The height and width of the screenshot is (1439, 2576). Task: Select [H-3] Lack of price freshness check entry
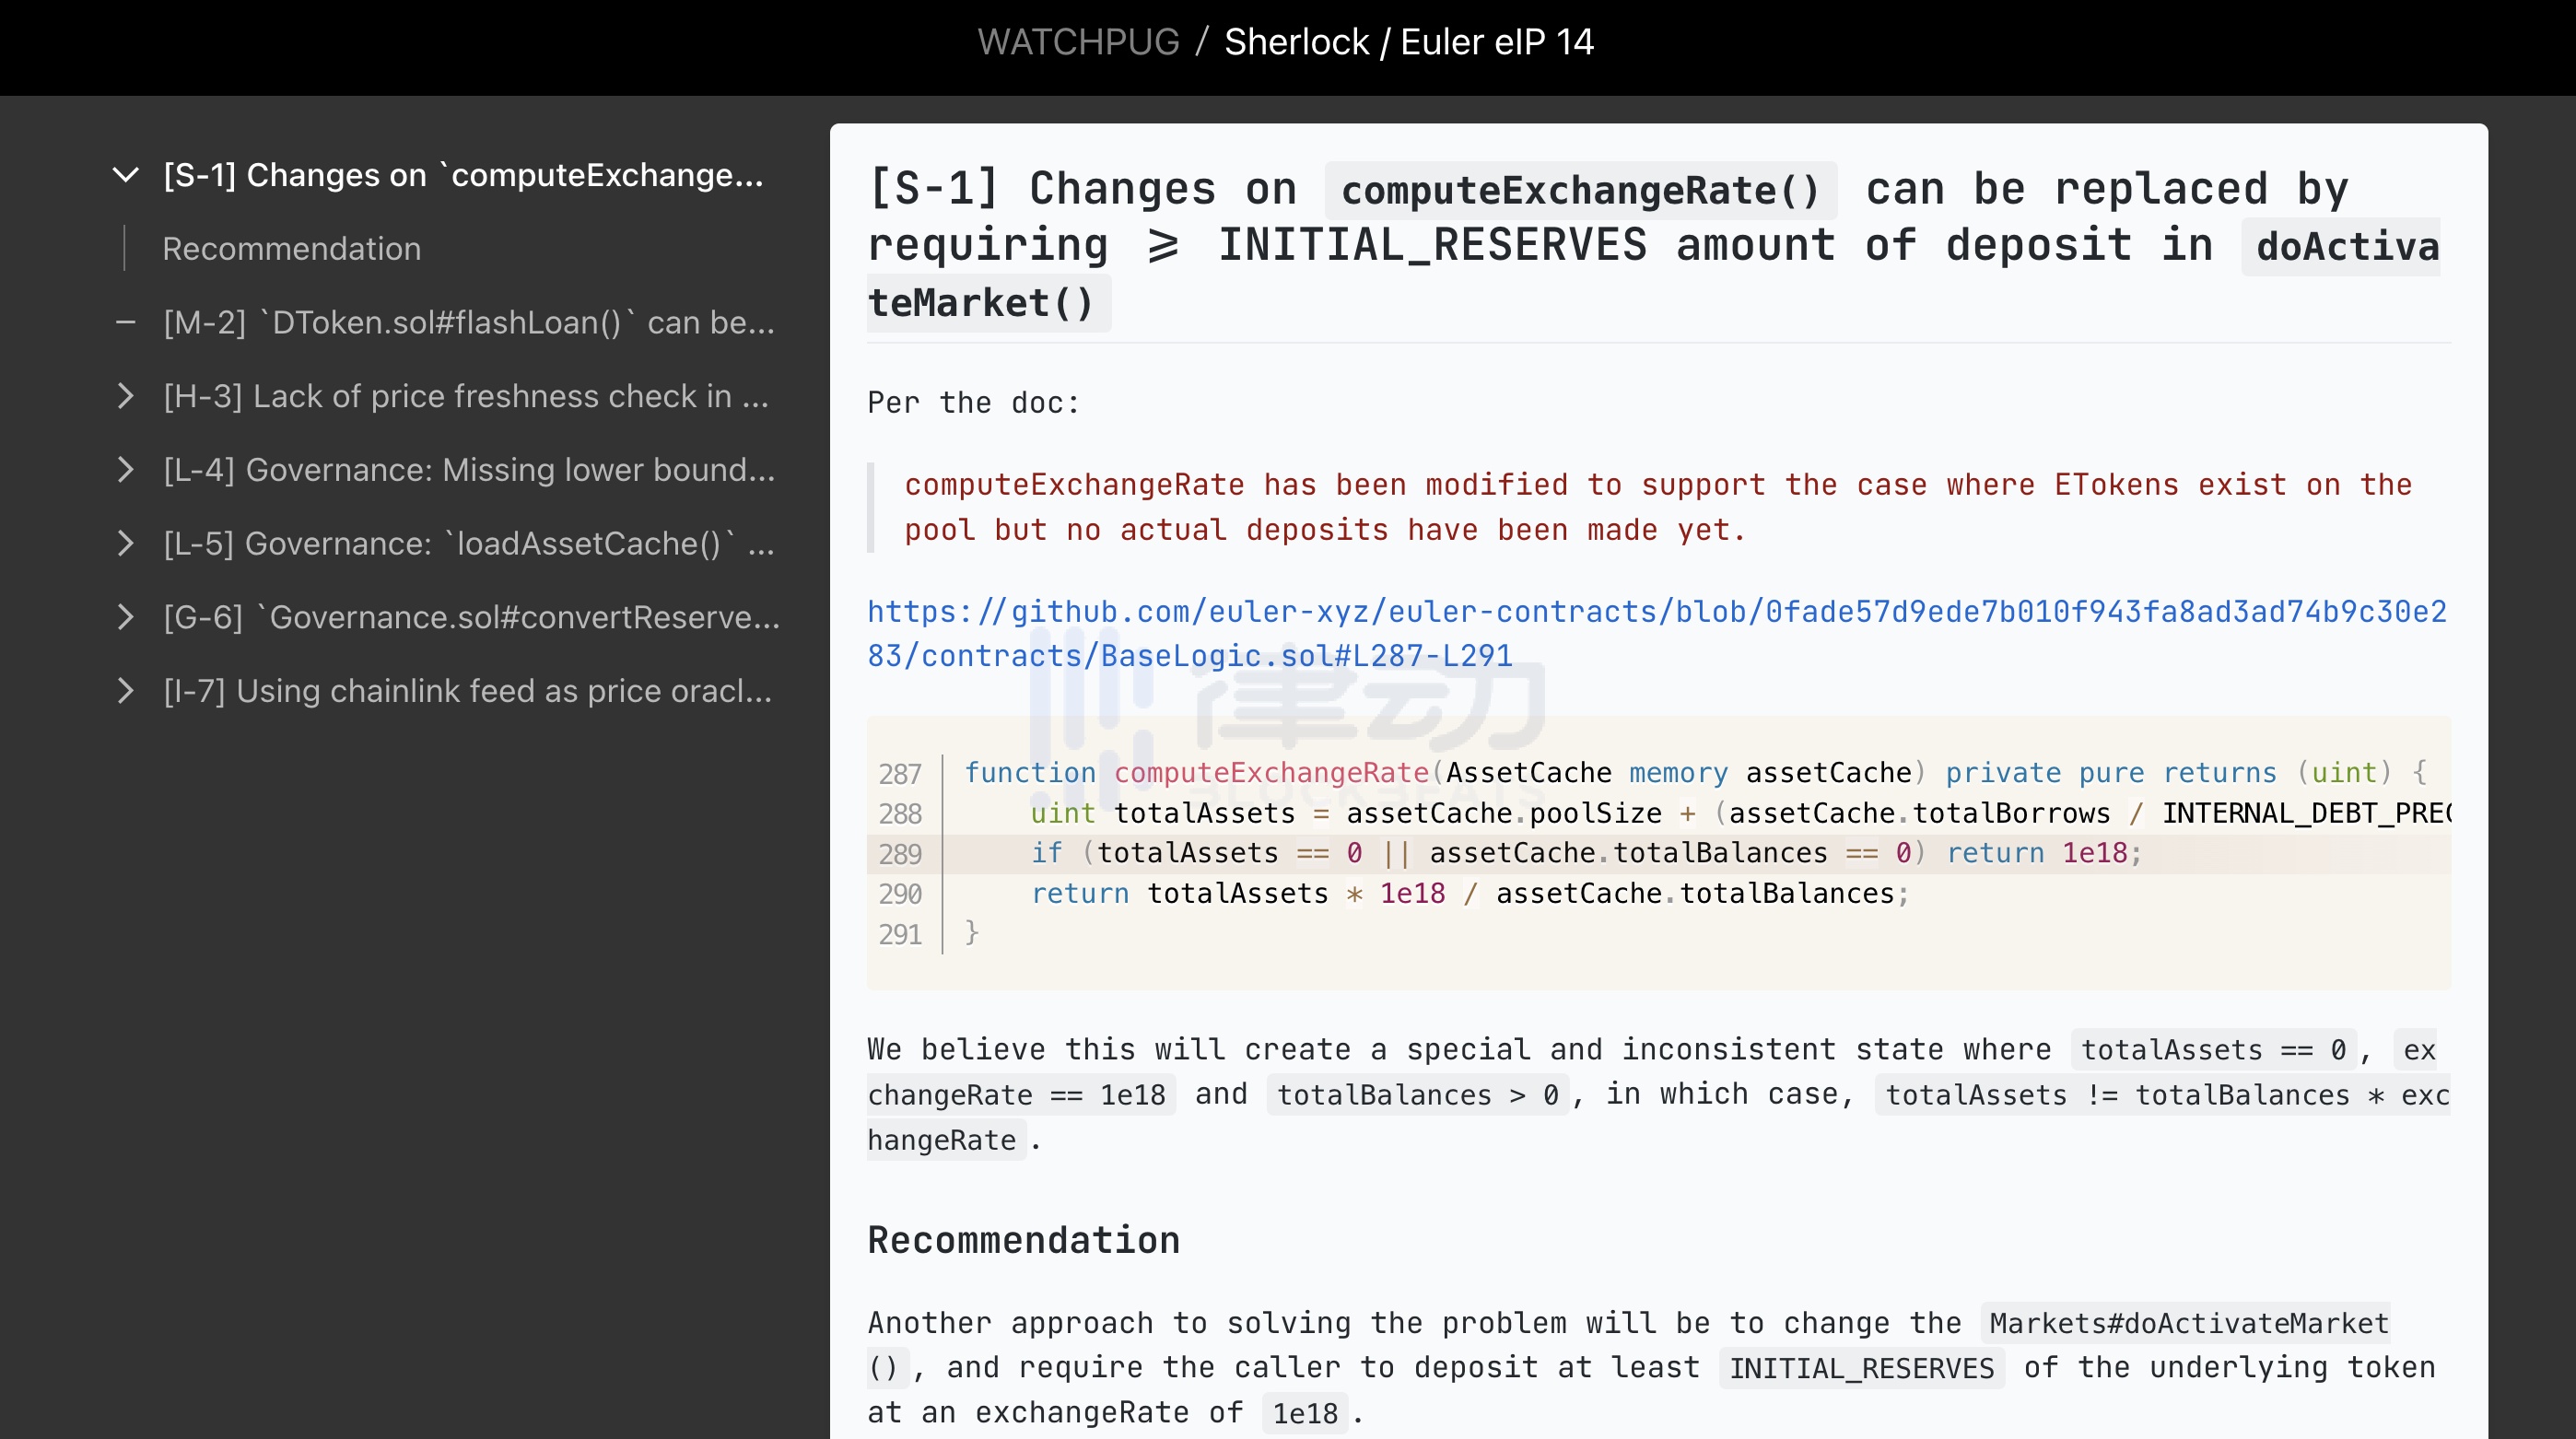click(x=466, y=396)
